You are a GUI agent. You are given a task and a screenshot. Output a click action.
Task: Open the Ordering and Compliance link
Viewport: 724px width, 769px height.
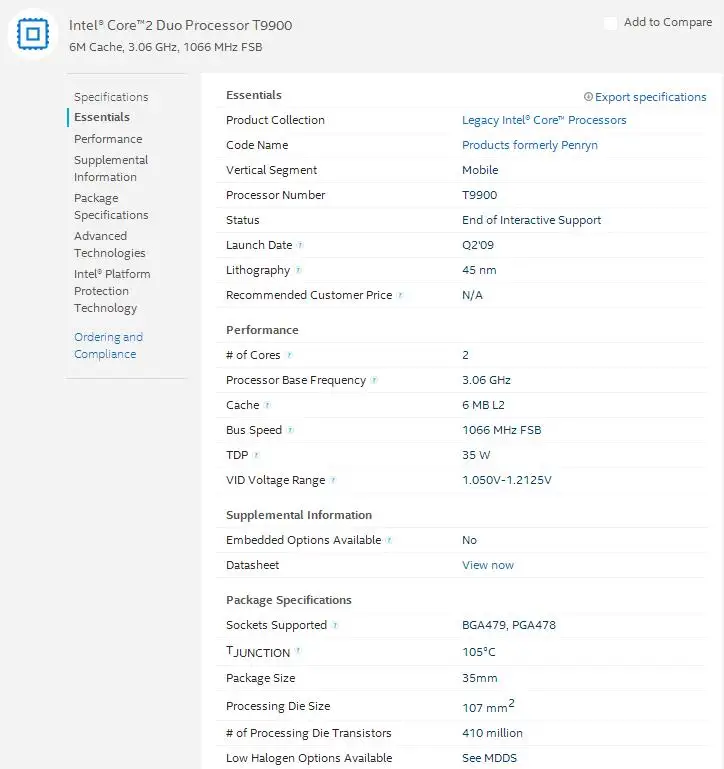point(108,345)
